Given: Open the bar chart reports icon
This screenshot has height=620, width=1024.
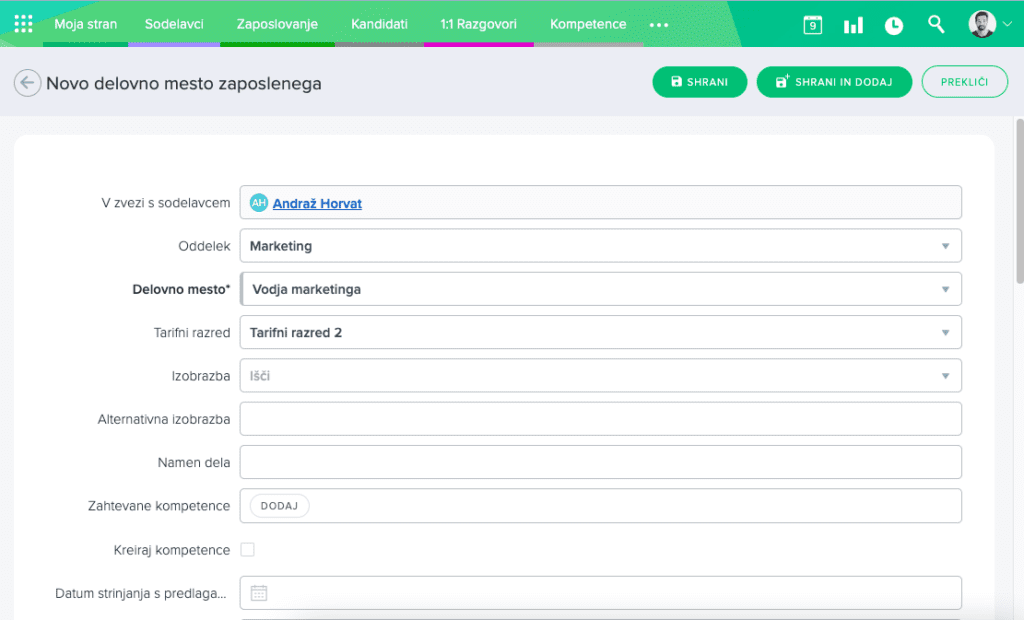Looking at the screenshot, I should coord(853,25).
